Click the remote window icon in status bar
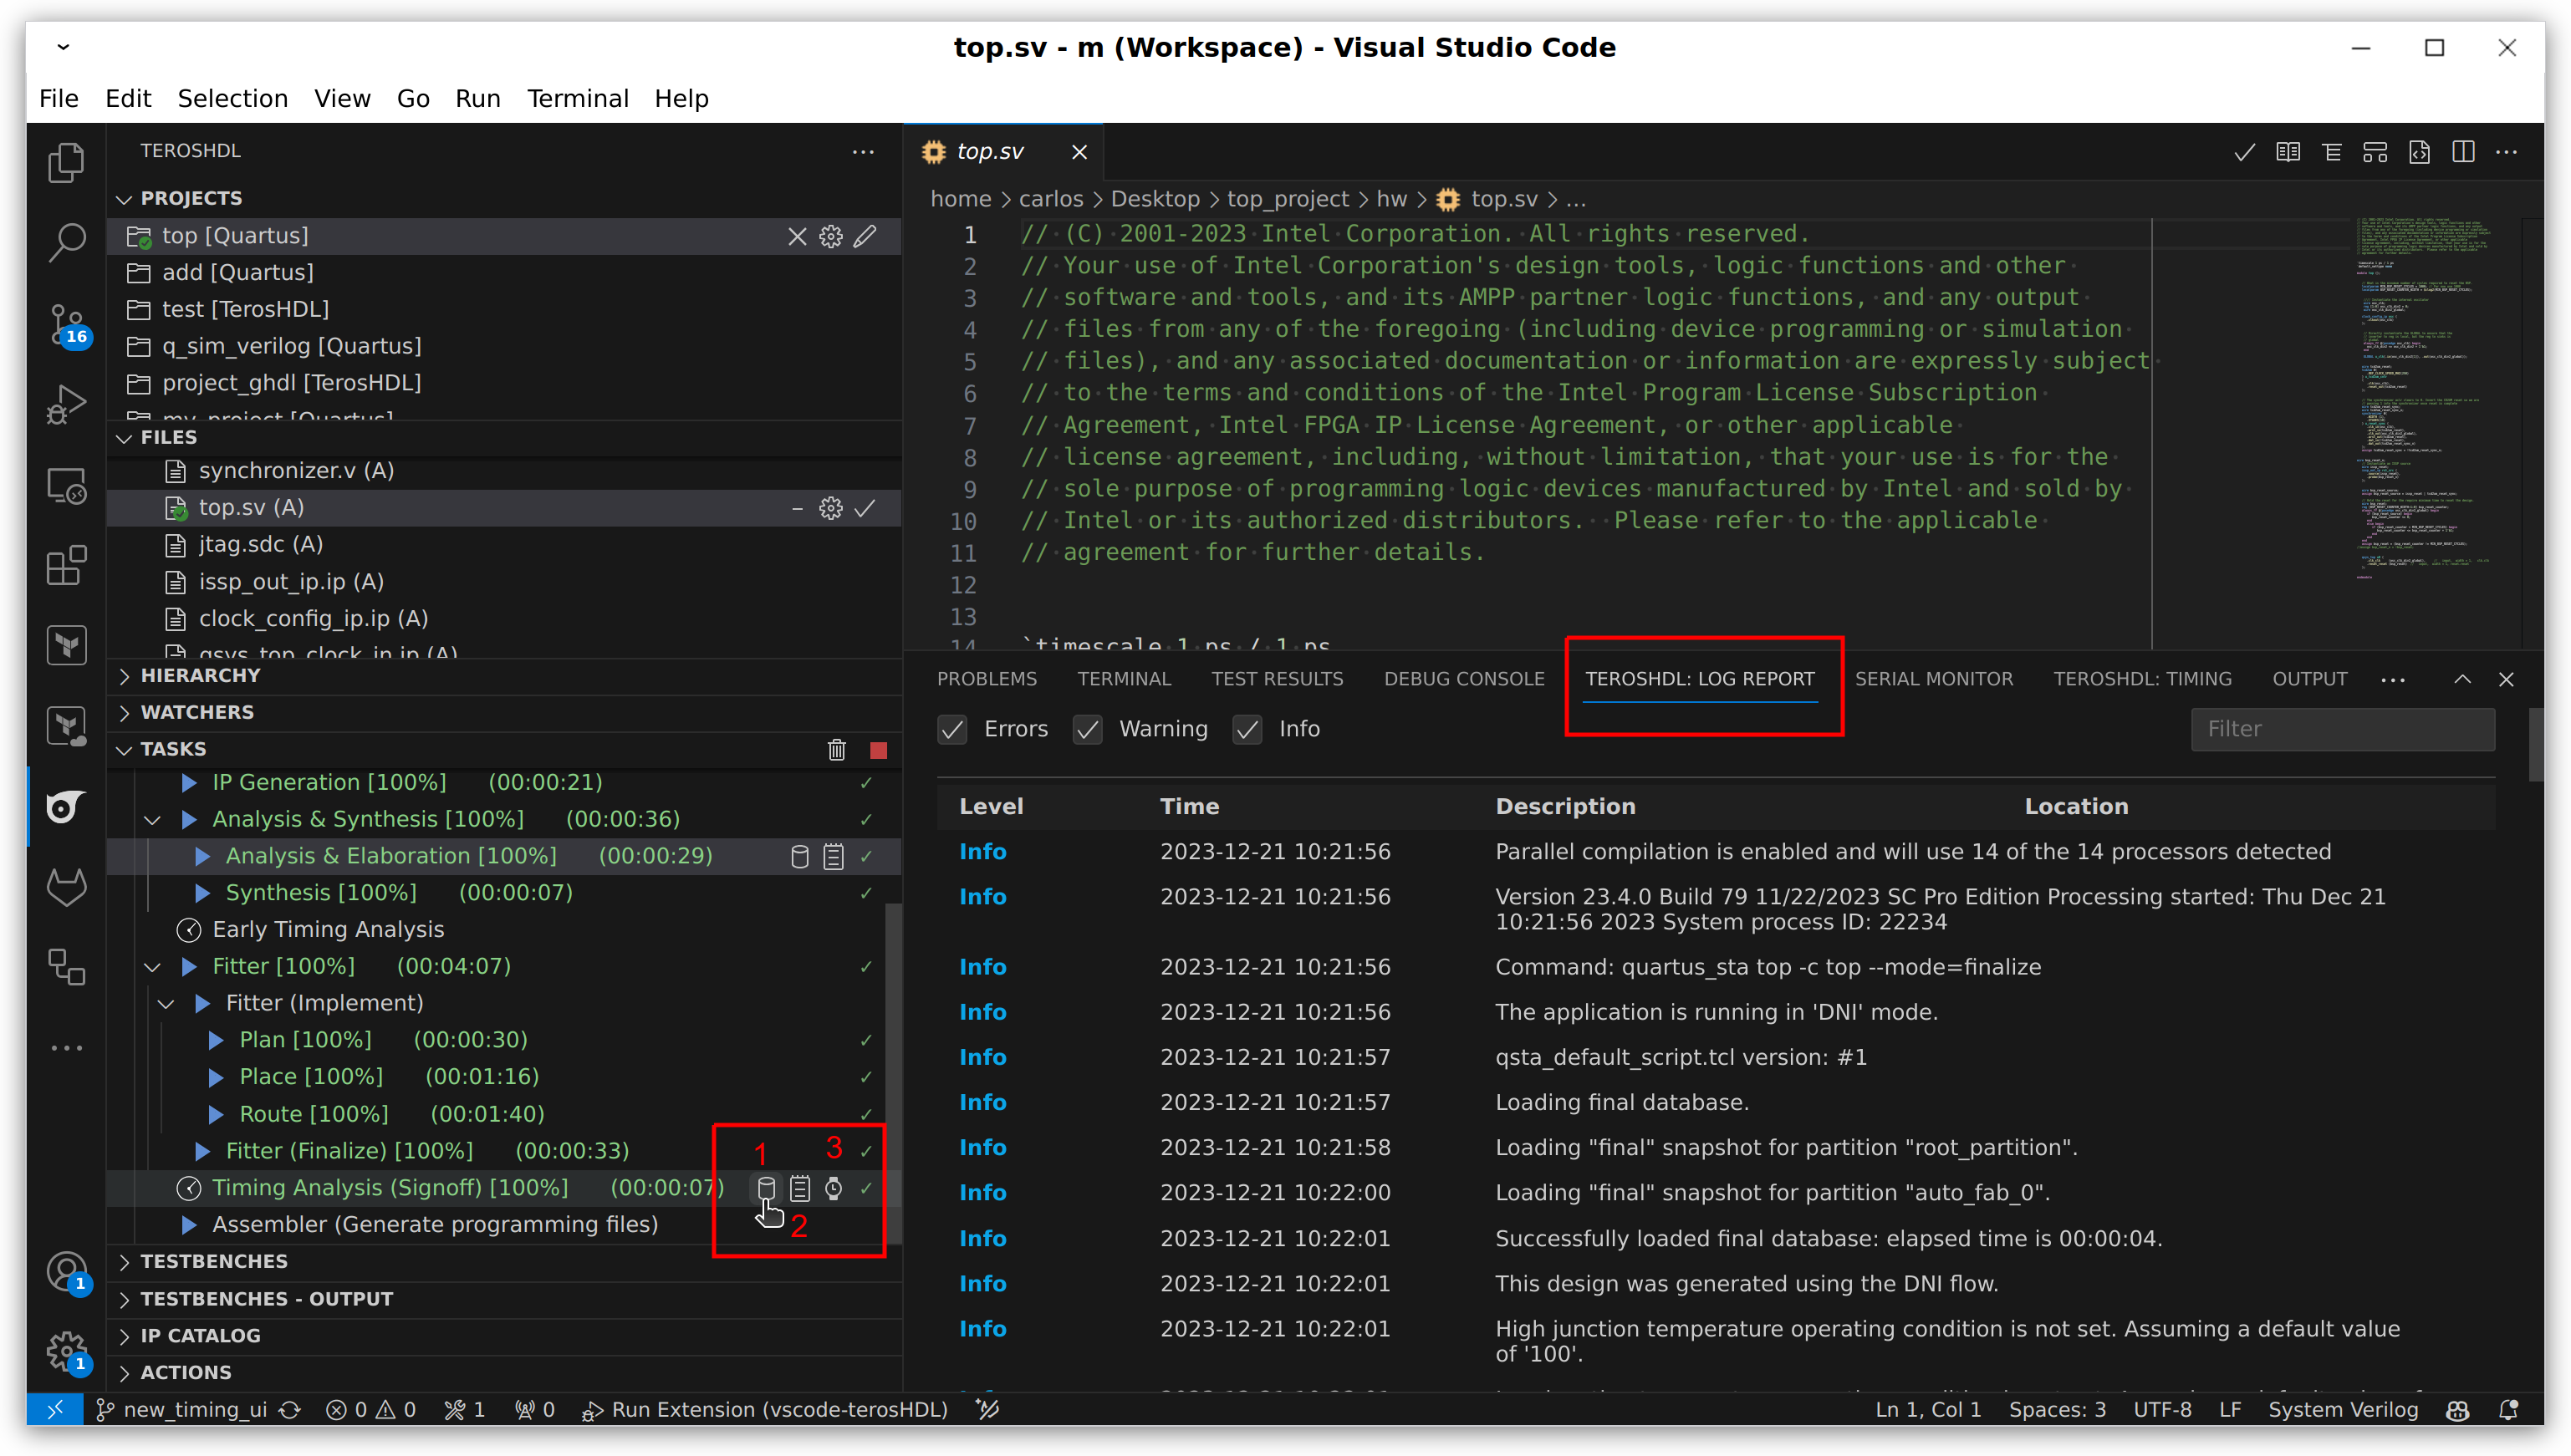The width and height of the screenshot is (2571, 1456). [x=55, y=1409]
